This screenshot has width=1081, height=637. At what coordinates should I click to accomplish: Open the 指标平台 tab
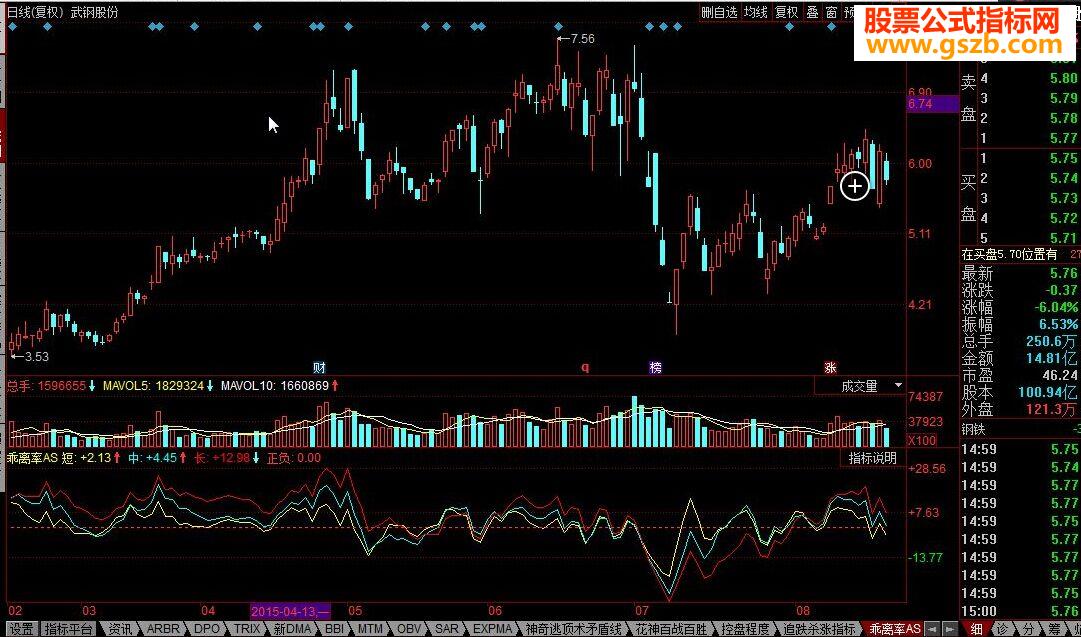coord(68,629)
